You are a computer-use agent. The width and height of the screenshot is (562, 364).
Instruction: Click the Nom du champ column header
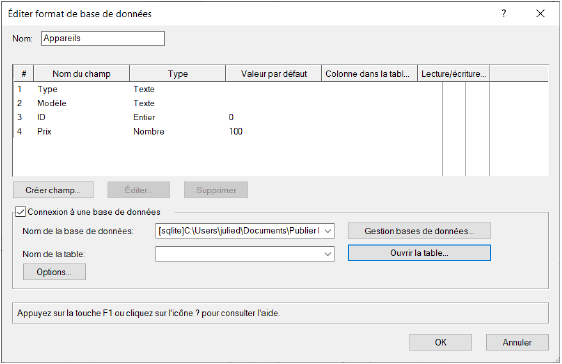tap(81, 74)
